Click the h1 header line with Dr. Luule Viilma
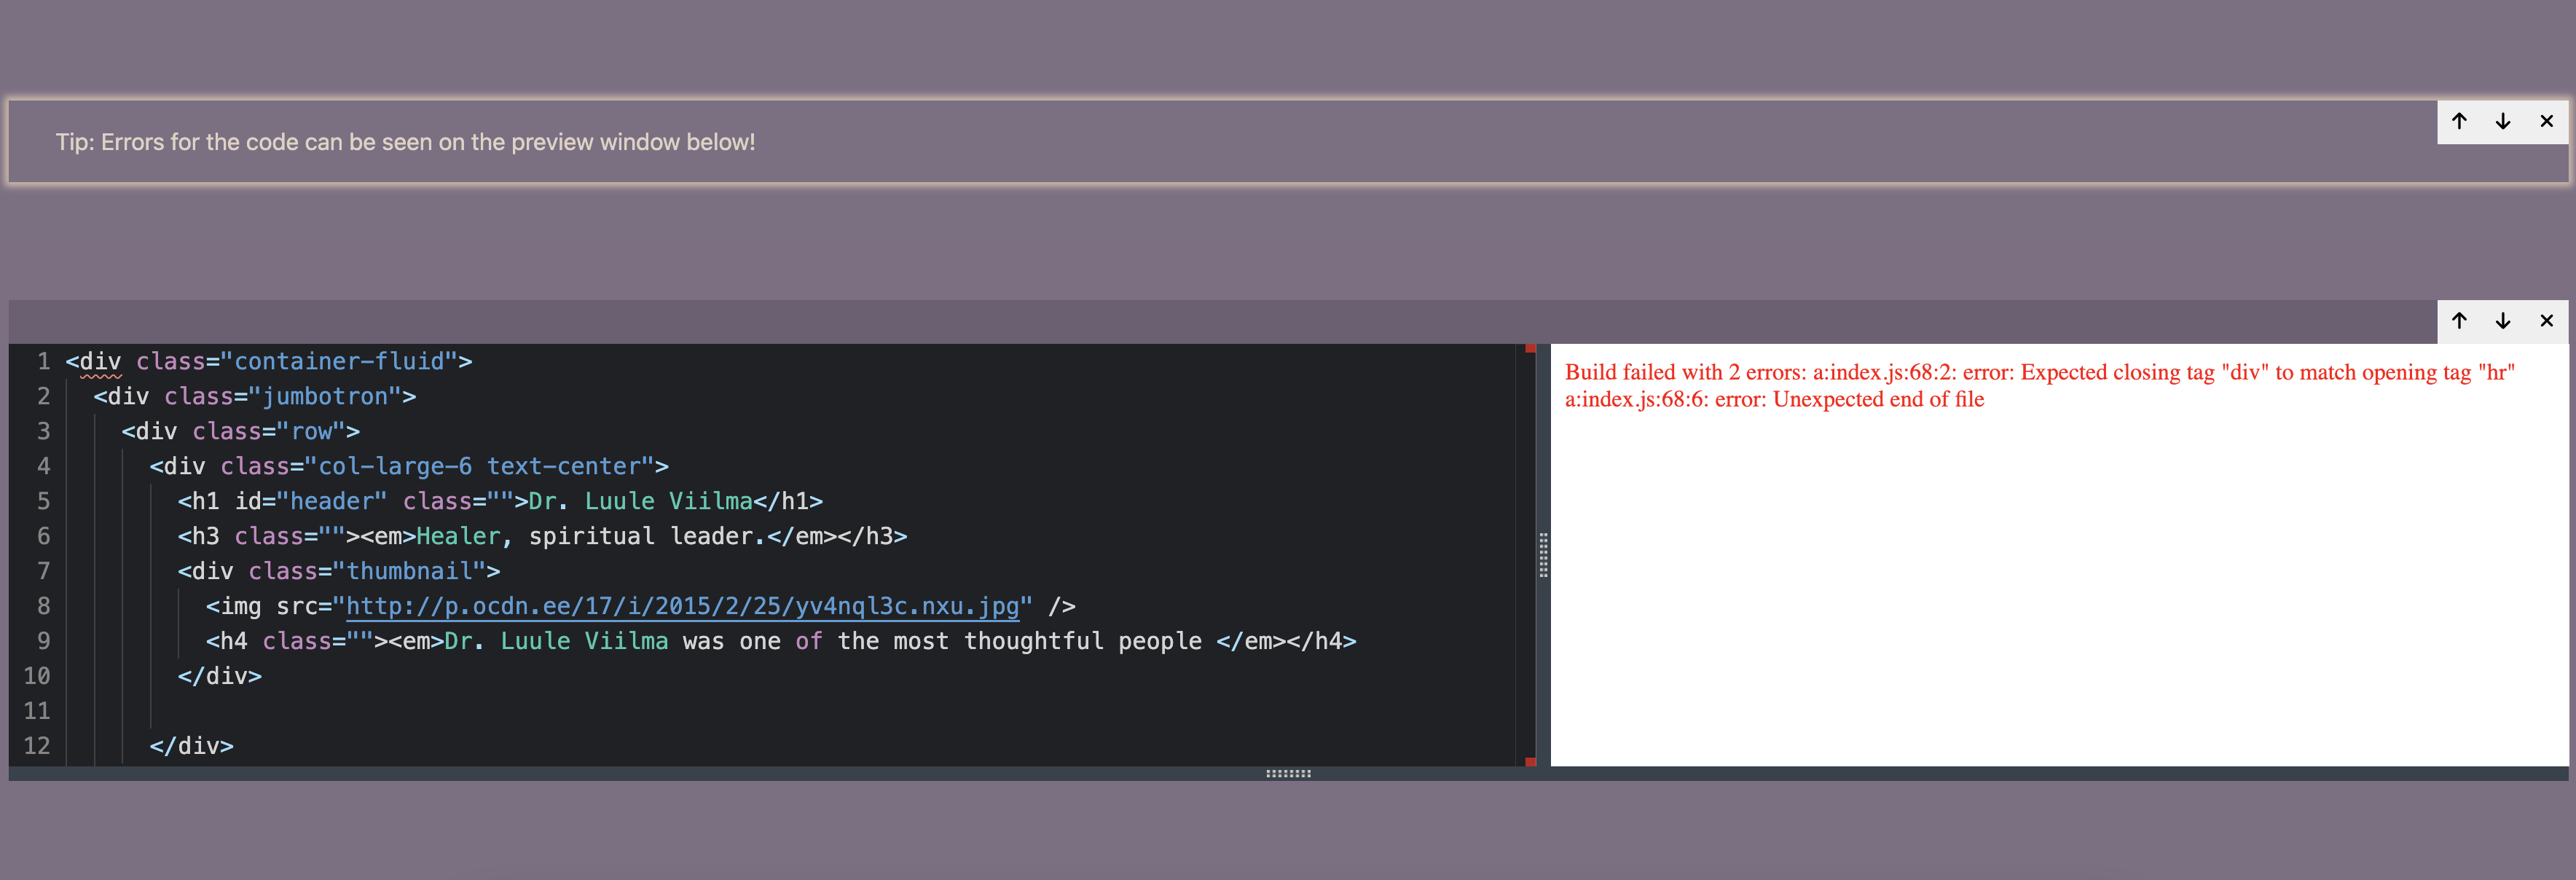Viewport: 2576px width, 880px height. [x=500, y=501]
